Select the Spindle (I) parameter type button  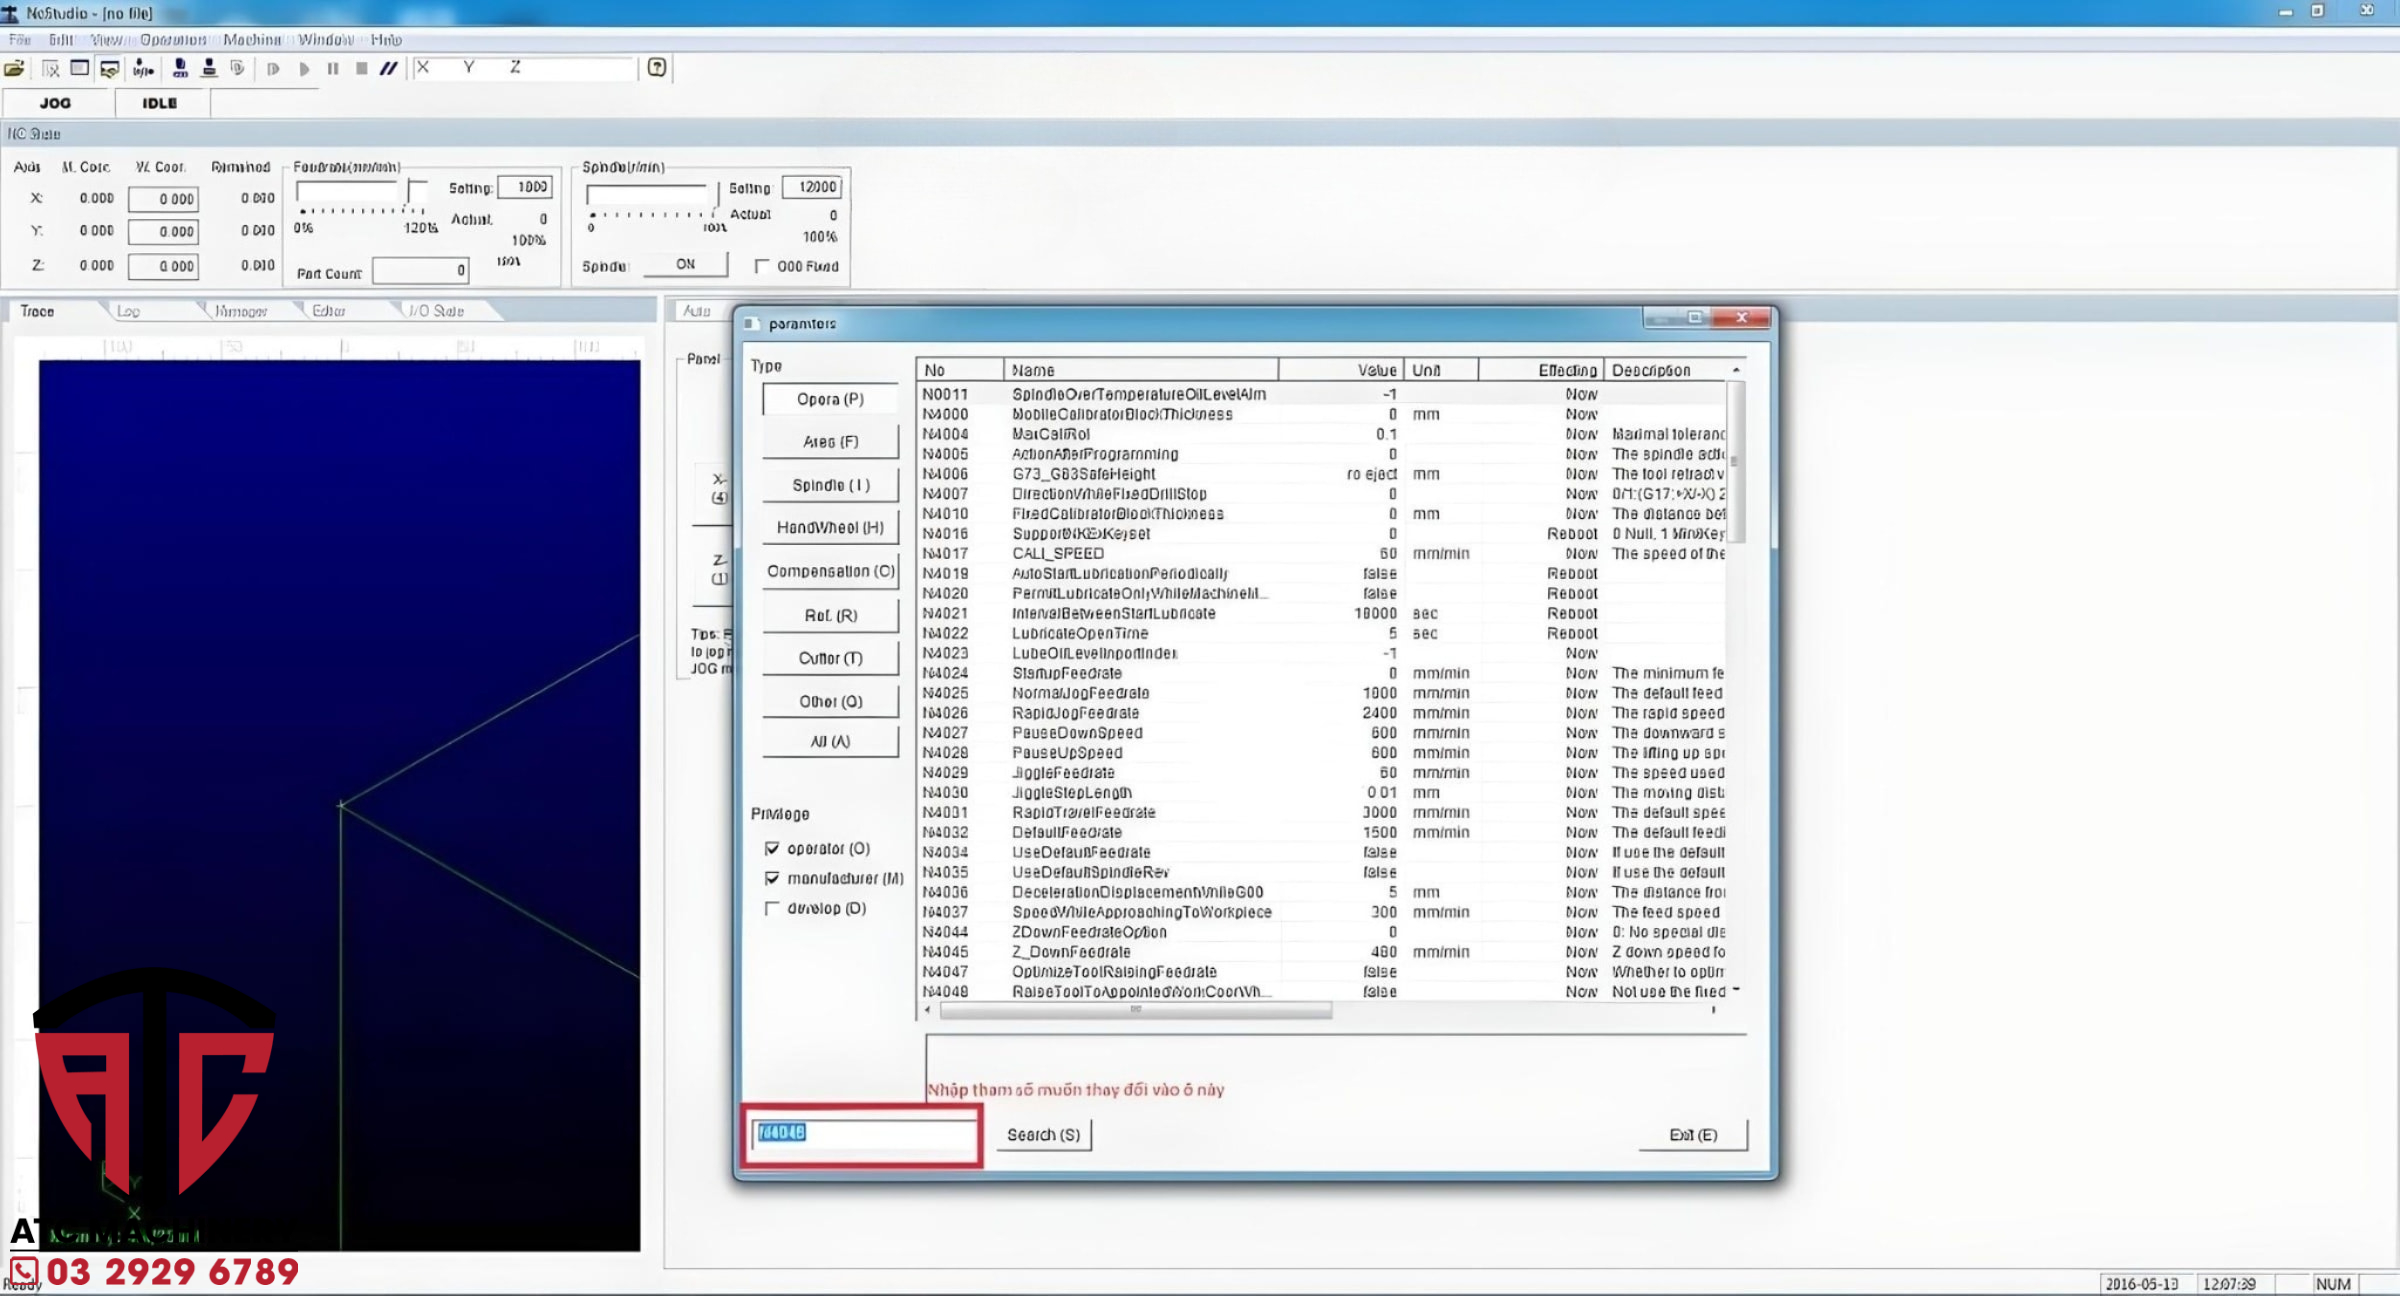(830, 485)
